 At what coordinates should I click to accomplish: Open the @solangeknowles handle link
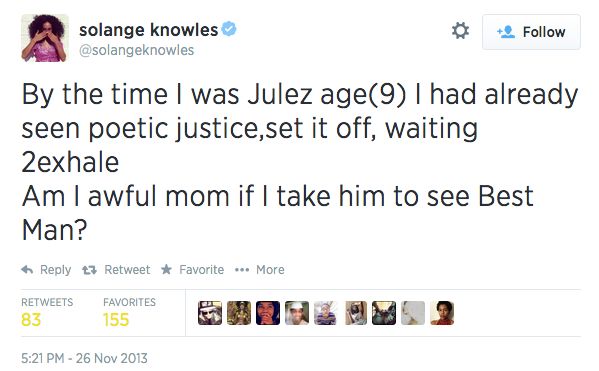tap(136, 50)
